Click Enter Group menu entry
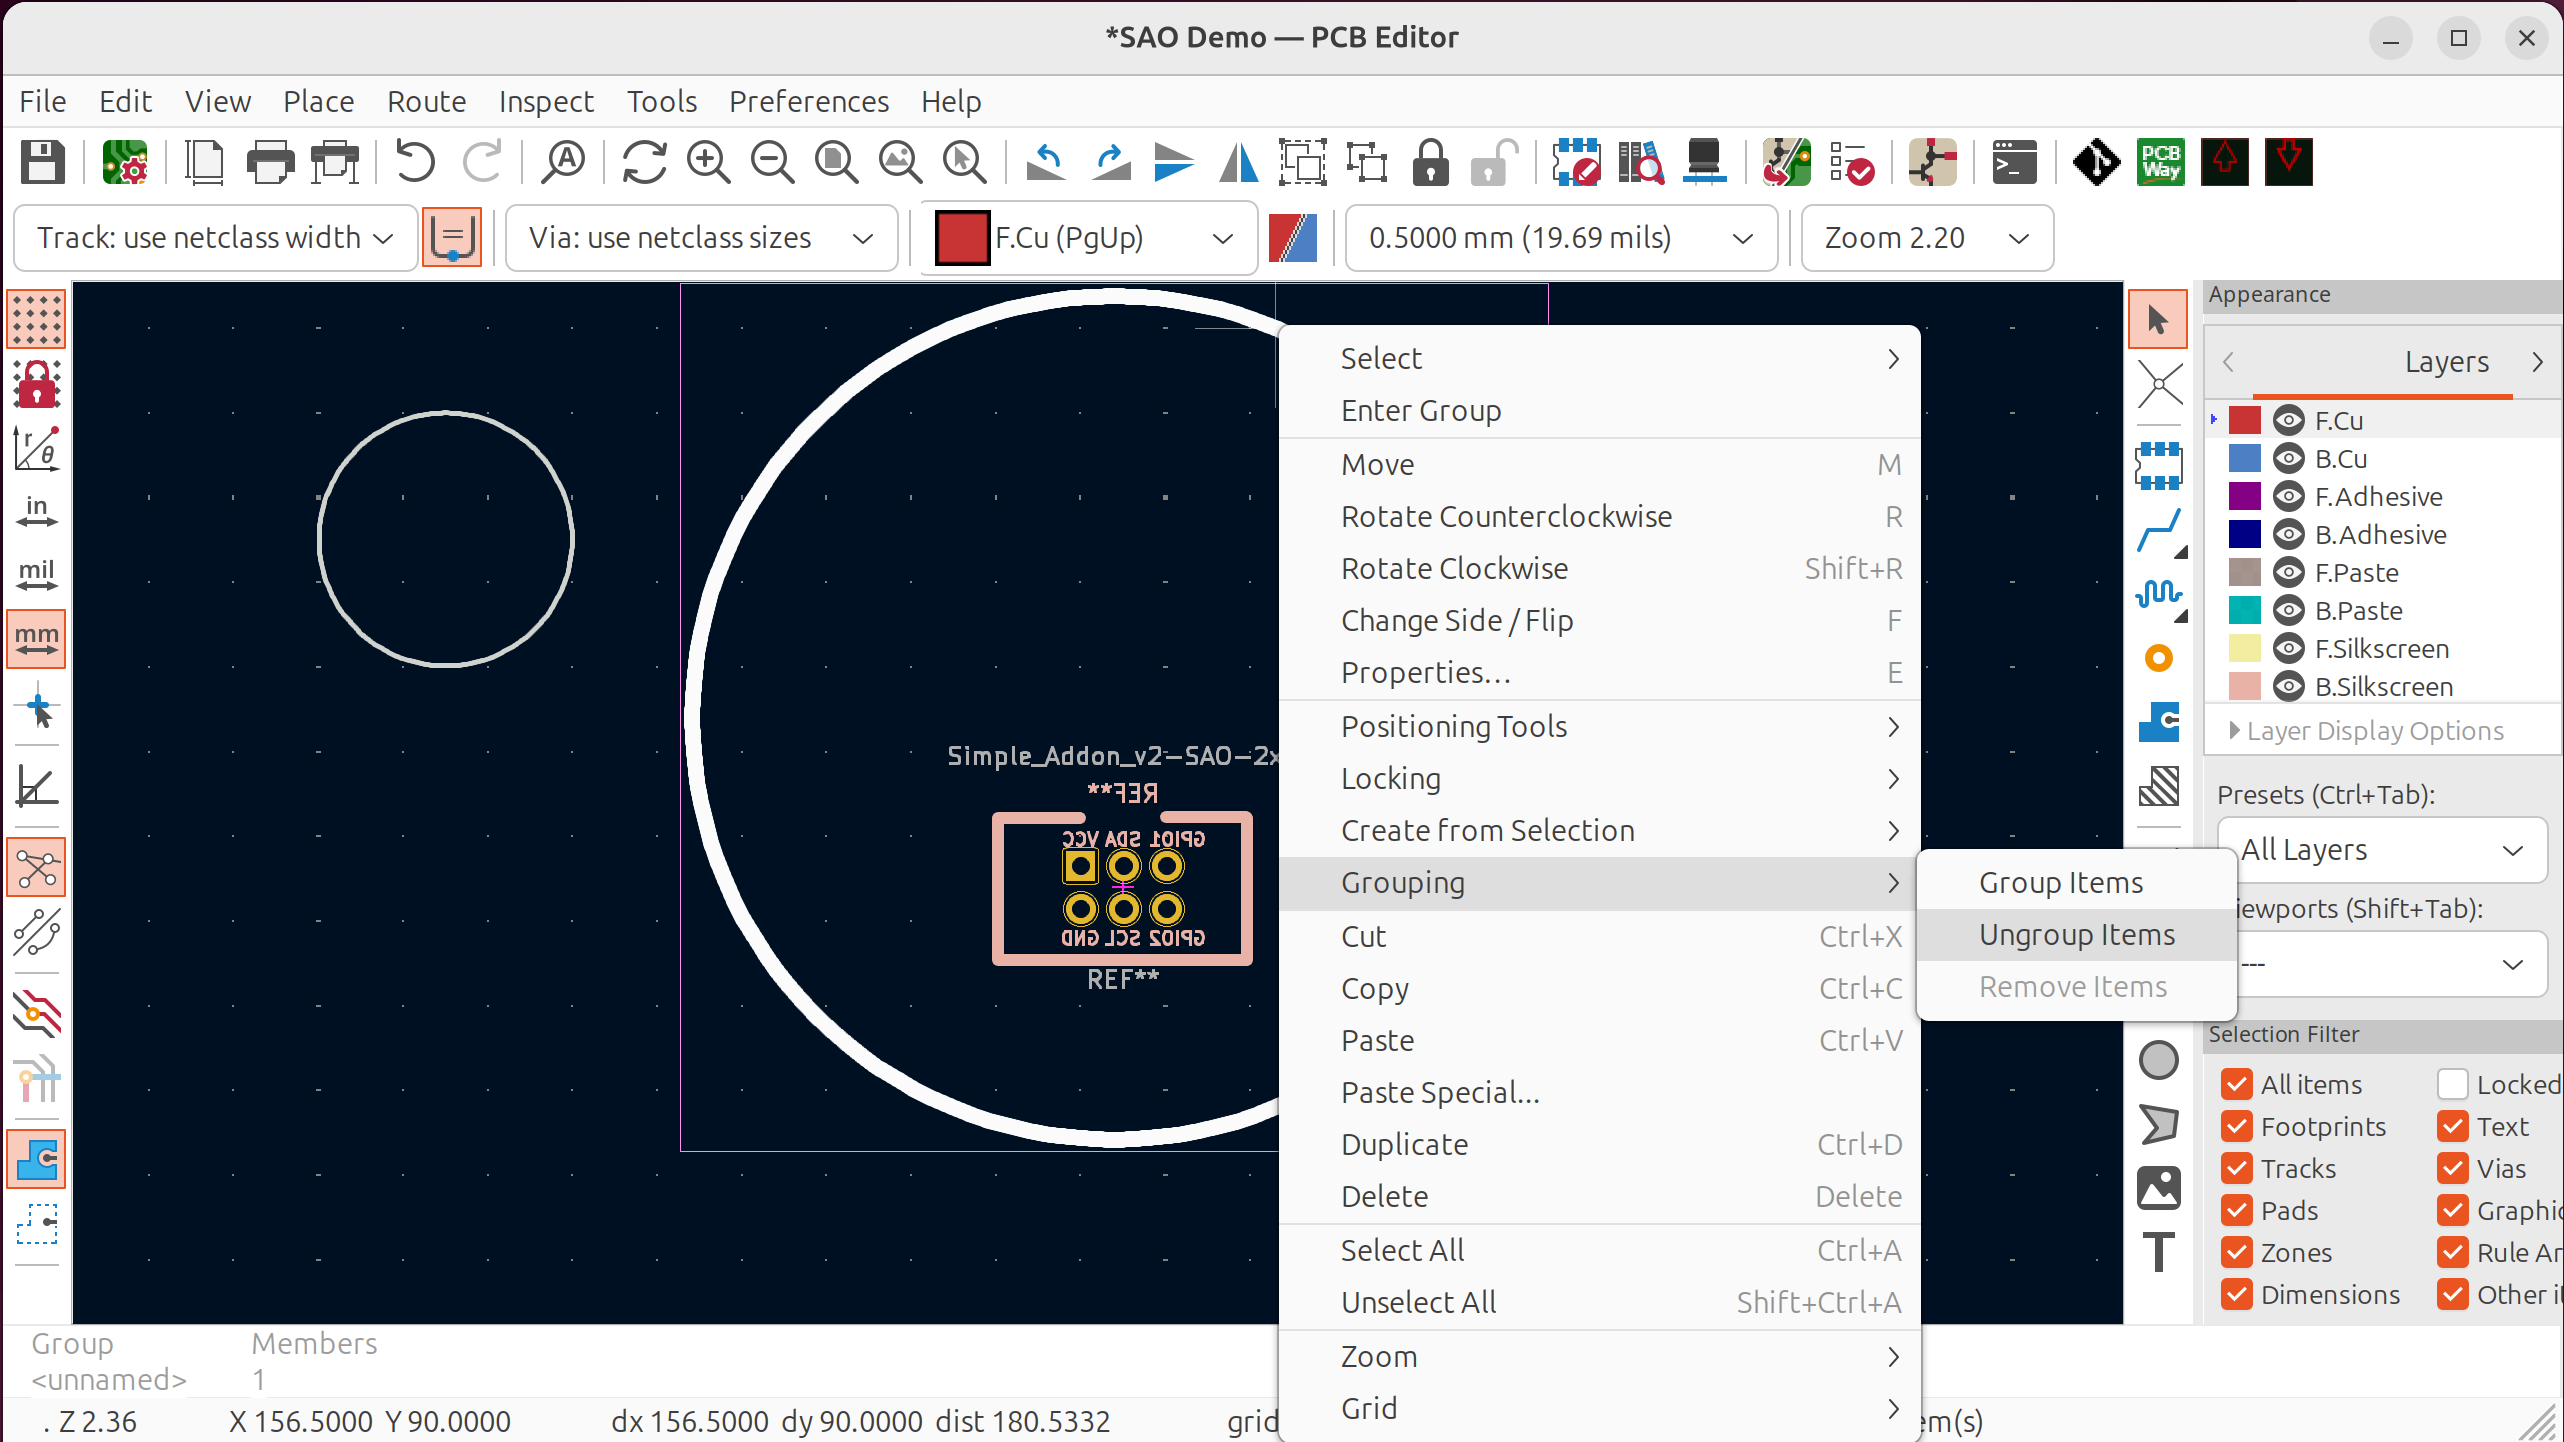2564x1442 pixels. tap(1599, 411)
